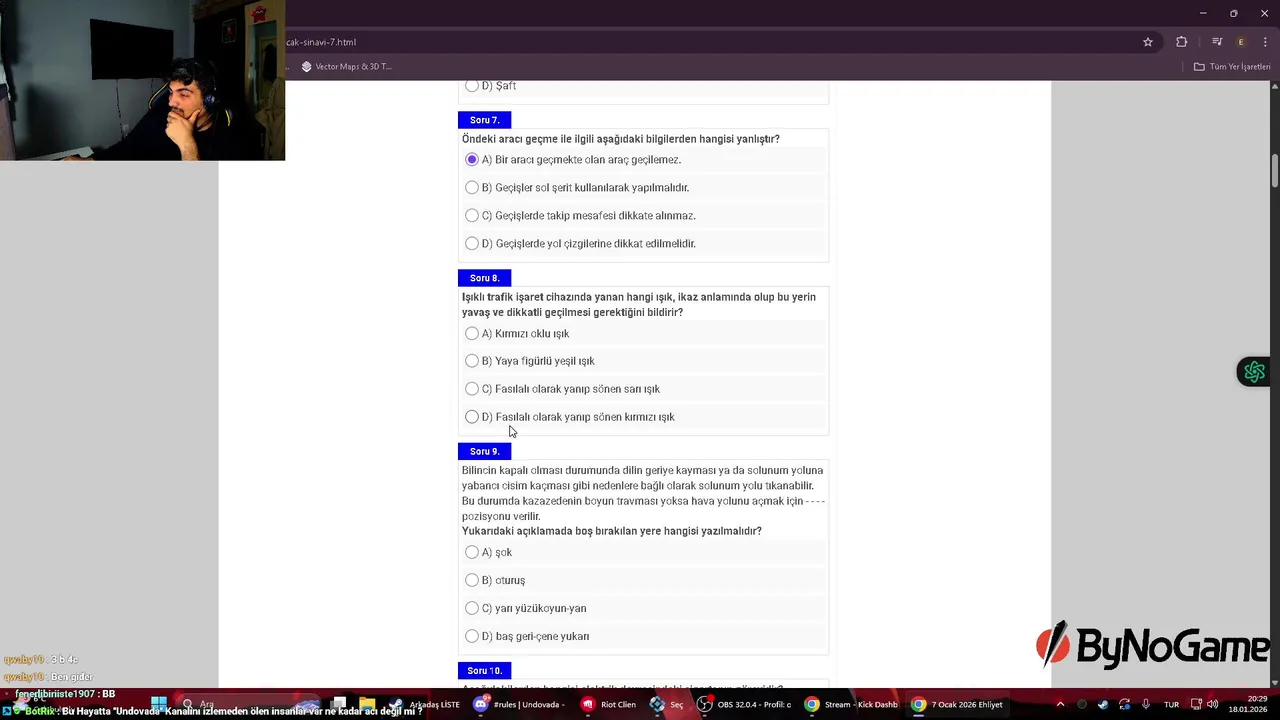The width and height of the screenshot is (1280, 720).
Task: Open the Vector Maps & 3D bookmark
Action: click(346, 67)
